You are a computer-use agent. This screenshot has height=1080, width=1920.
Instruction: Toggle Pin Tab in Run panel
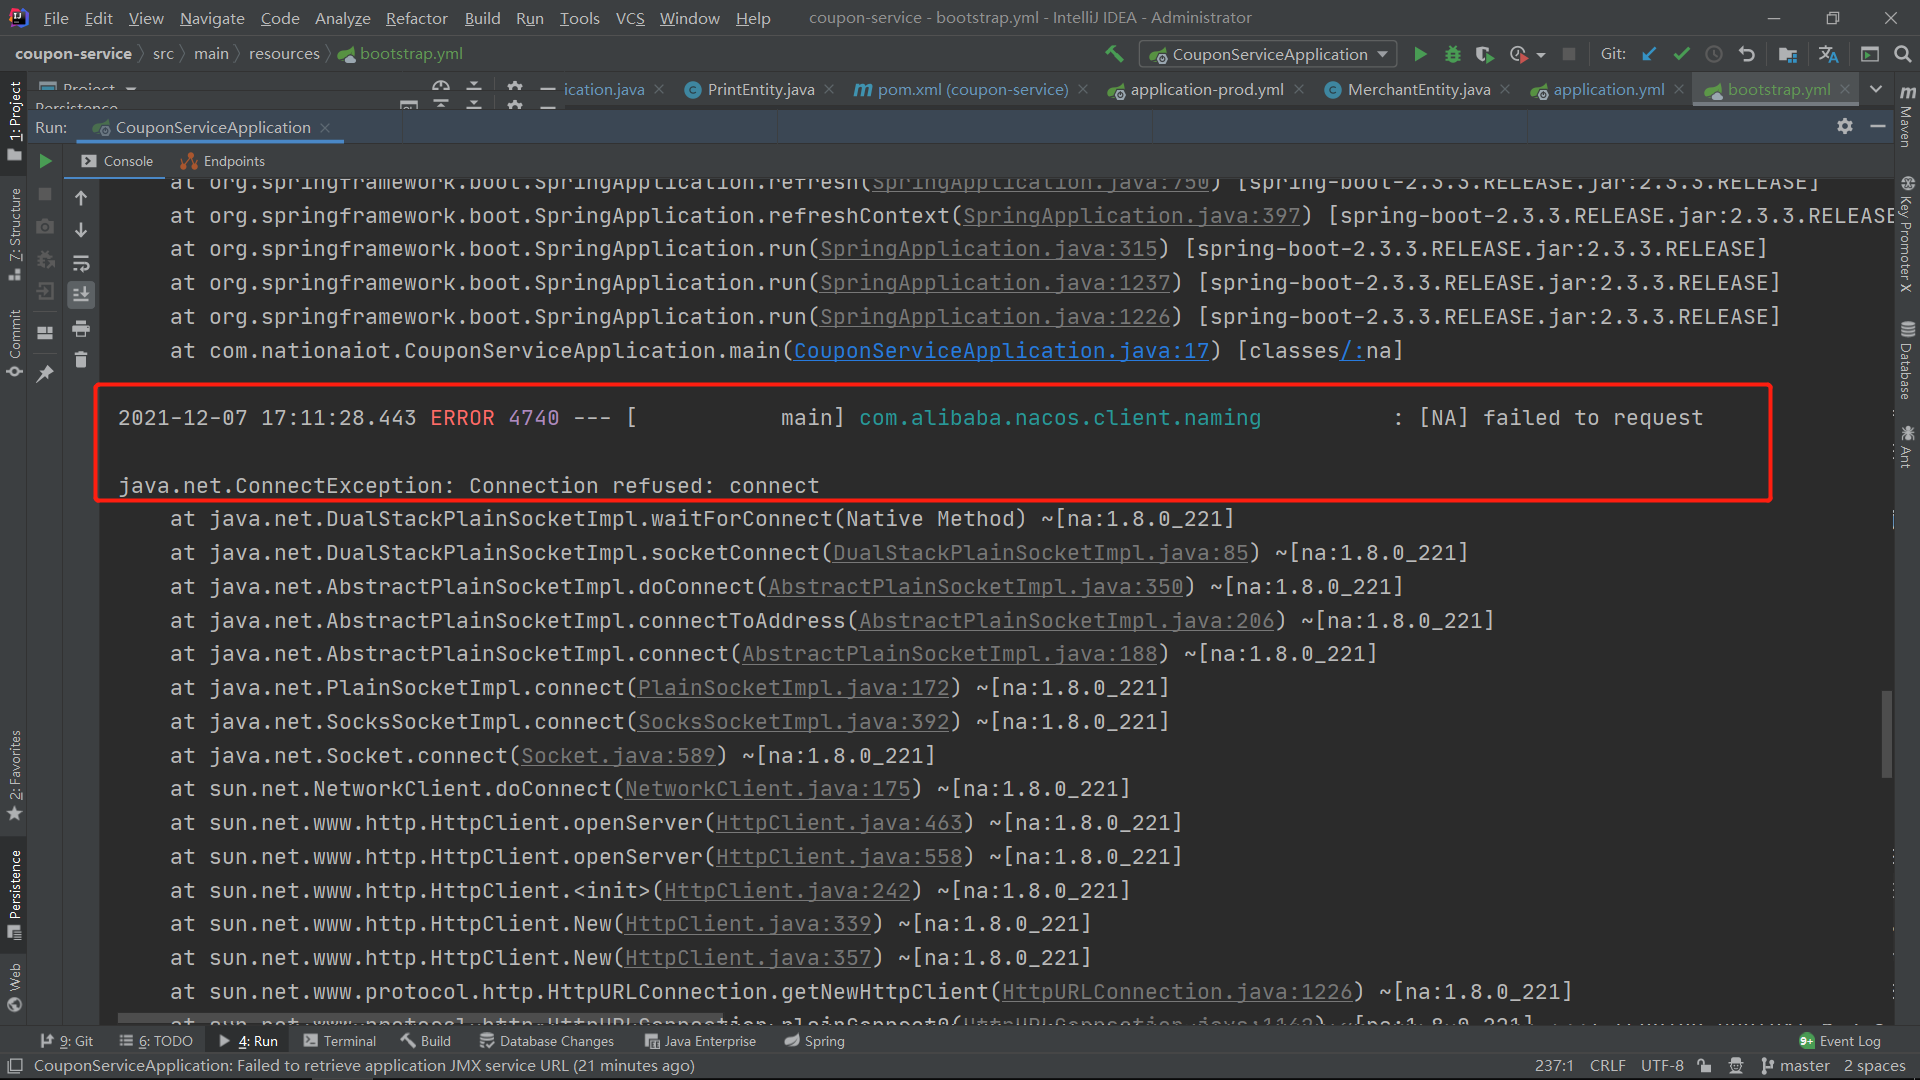pos(45,373)
